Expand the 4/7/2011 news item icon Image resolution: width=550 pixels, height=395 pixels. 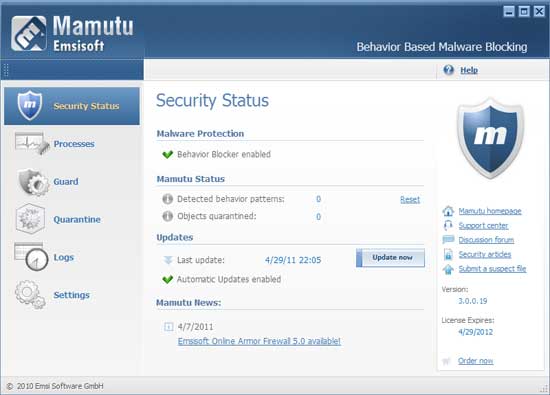tap(168, 327)
